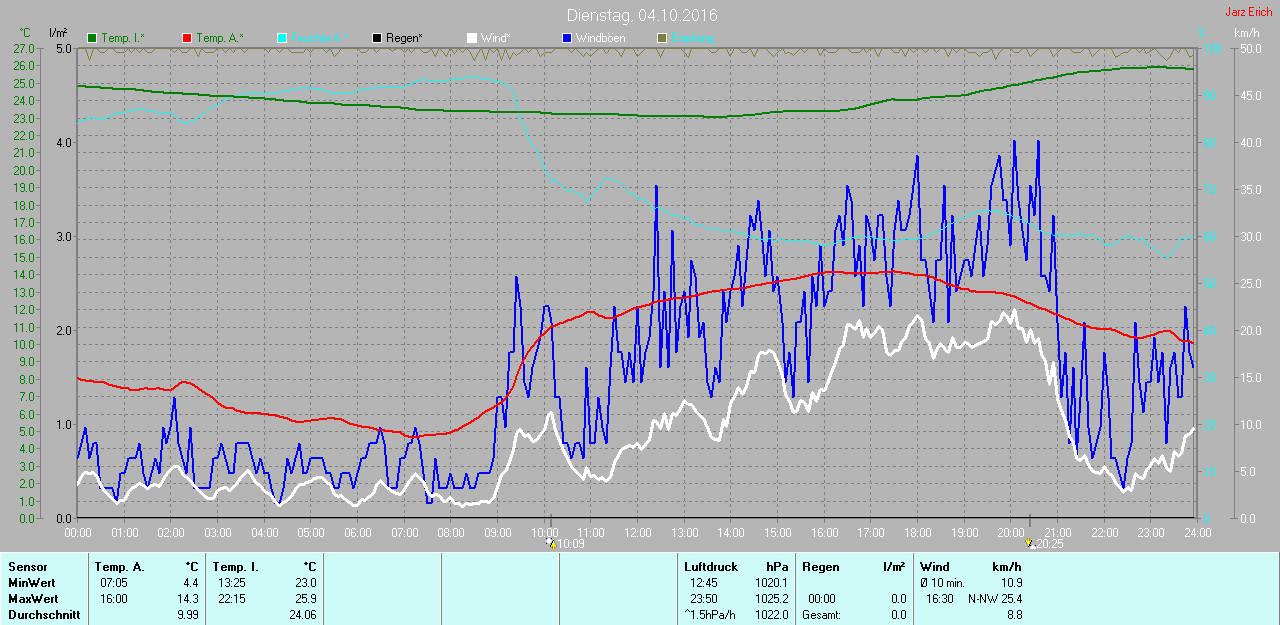Screen dimensions: 1280x625
Task: Click the sunrise marker icon at 10:09
Action: [x=551, y=544]
